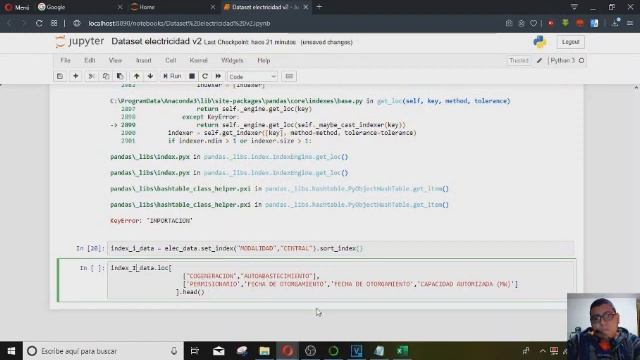This screenshot has width=640, height=360.
Task: Restart the kernel icon
Action: (205, 76)
